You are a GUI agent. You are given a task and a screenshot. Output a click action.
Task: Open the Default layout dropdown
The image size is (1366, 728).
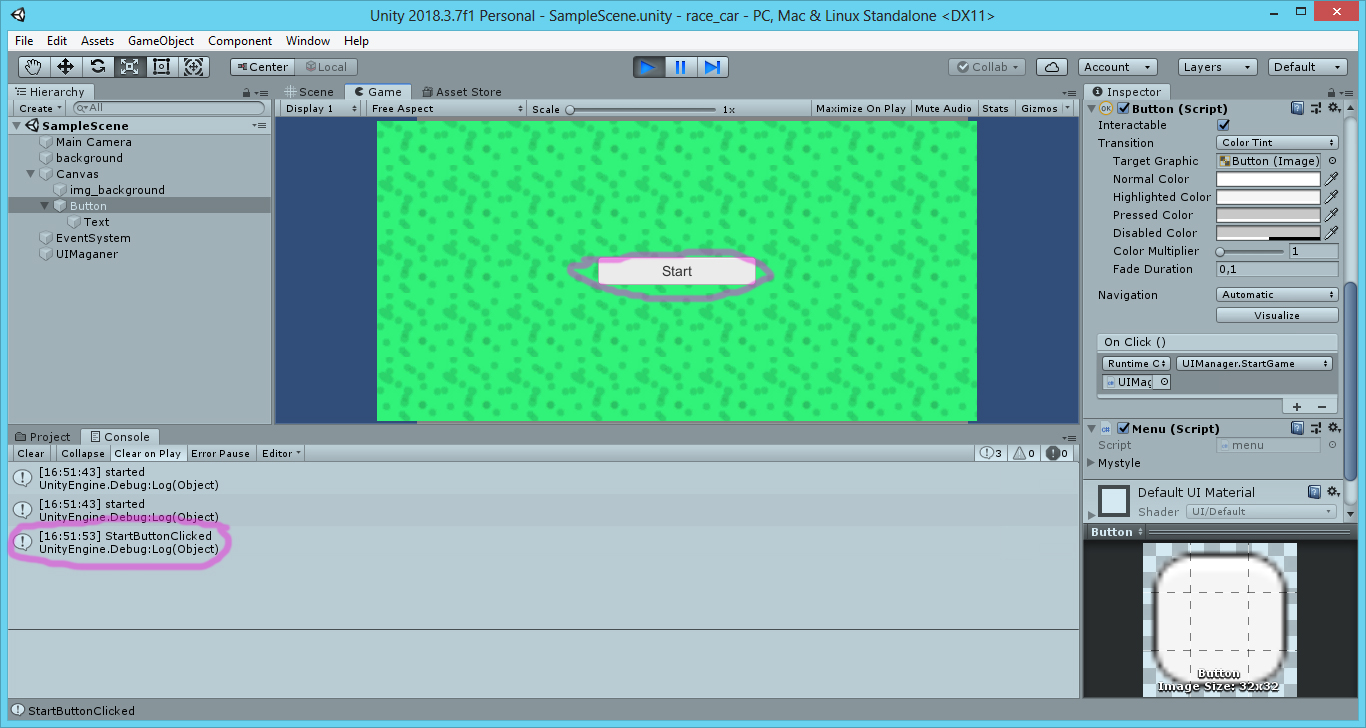pos(1309,67)
